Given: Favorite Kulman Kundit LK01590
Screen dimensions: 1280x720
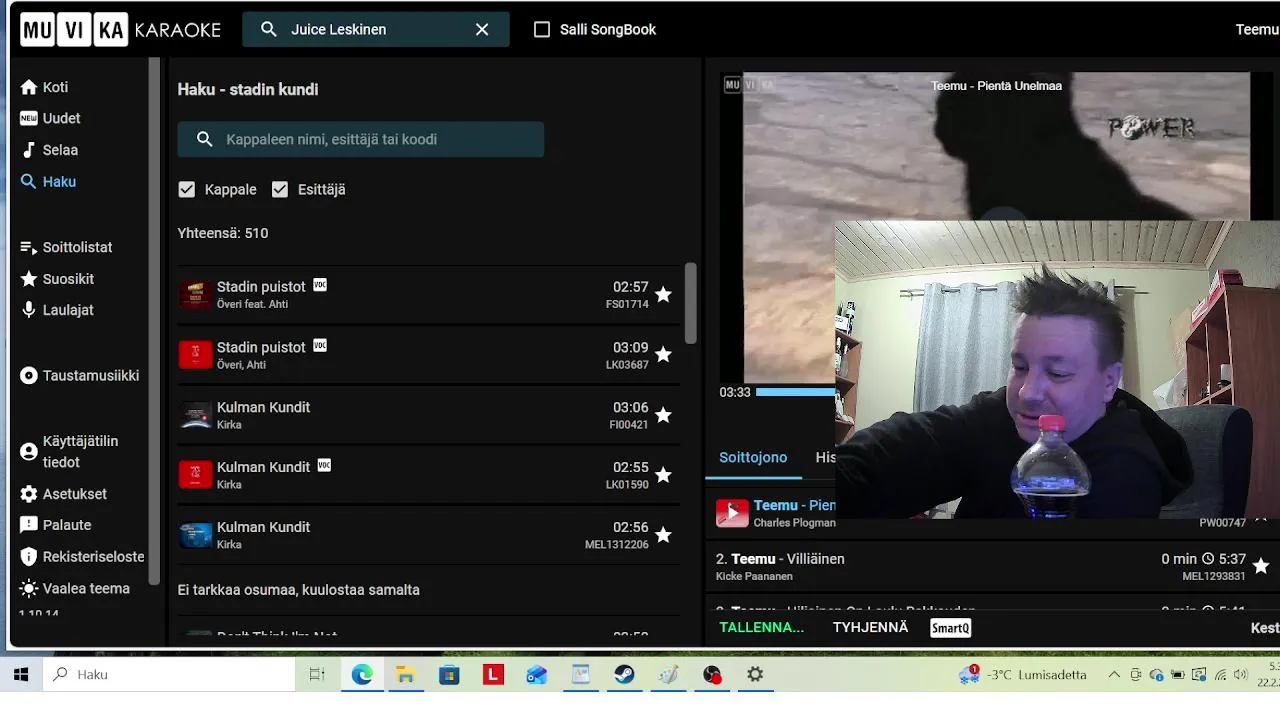Looking at the screenshot, I should 663,475.
